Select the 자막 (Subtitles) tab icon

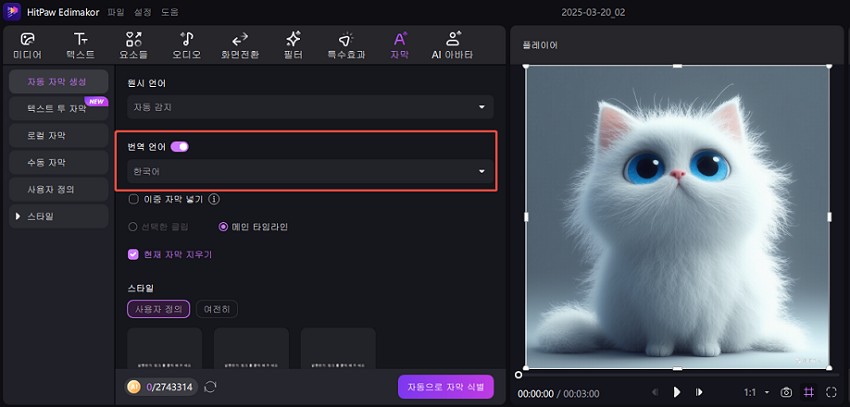coord(400,46)
